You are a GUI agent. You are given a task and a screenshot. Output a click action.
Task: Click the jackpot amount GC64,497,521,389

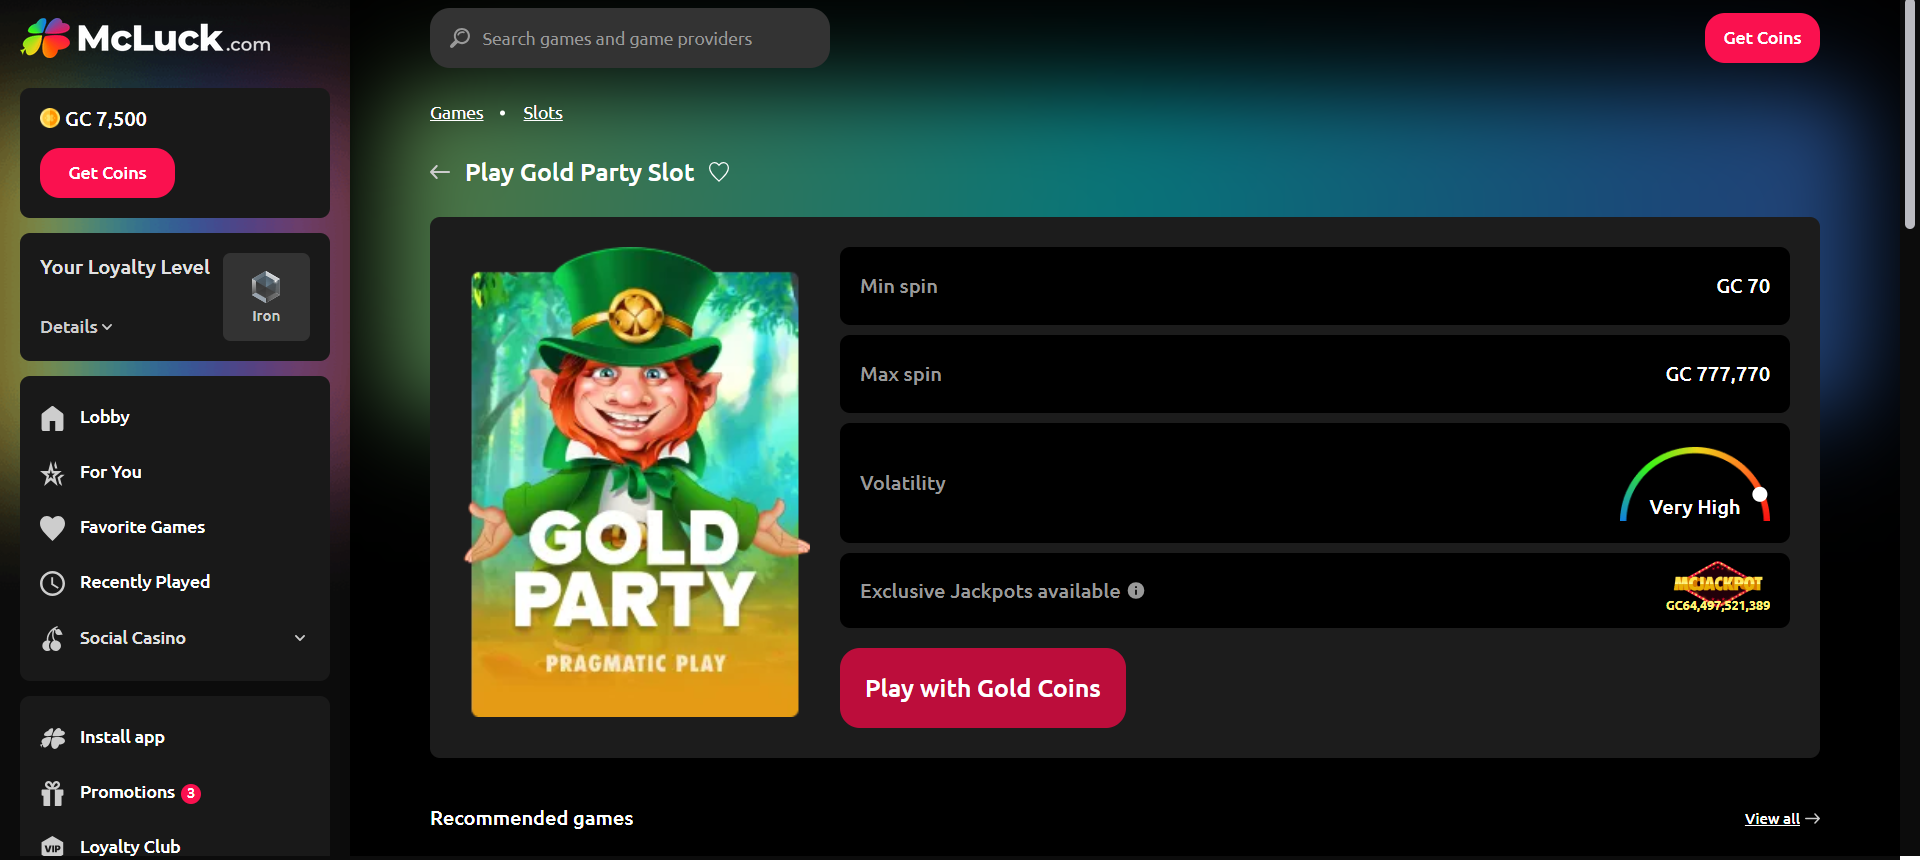1718,606
